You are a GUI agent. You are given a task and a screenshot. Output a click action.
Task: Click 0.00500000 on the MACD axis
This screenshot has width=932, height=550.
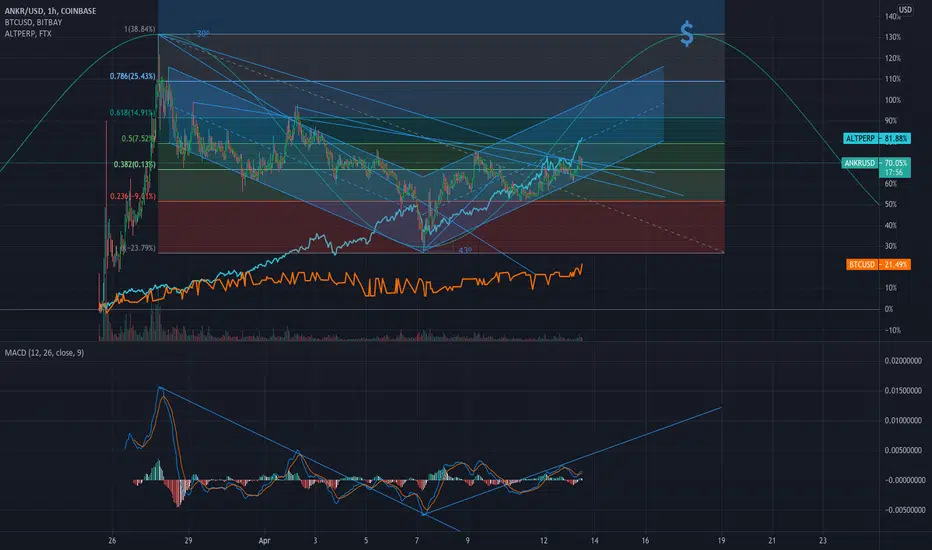pyautogui.click(x=903, y=450)
